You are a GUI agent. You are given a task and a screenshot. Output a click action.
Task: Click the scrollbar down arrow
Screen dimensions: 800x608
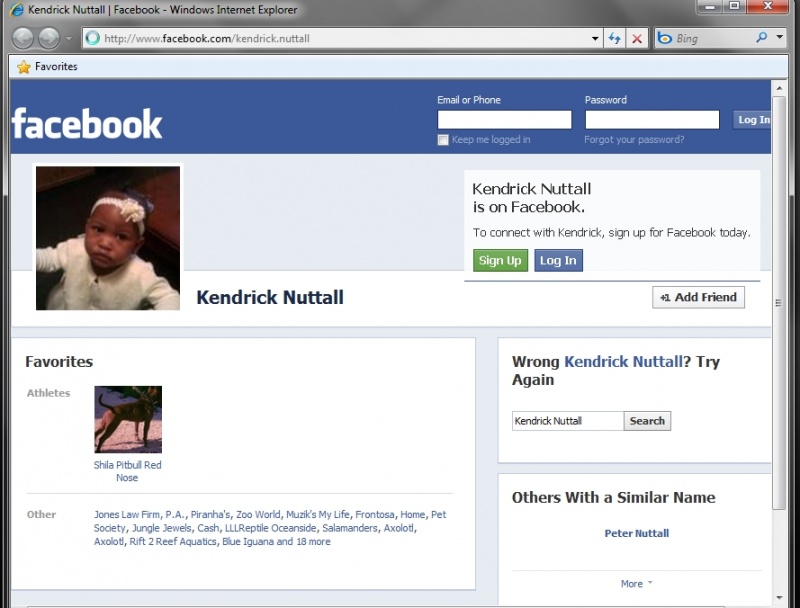click(779, 597)
